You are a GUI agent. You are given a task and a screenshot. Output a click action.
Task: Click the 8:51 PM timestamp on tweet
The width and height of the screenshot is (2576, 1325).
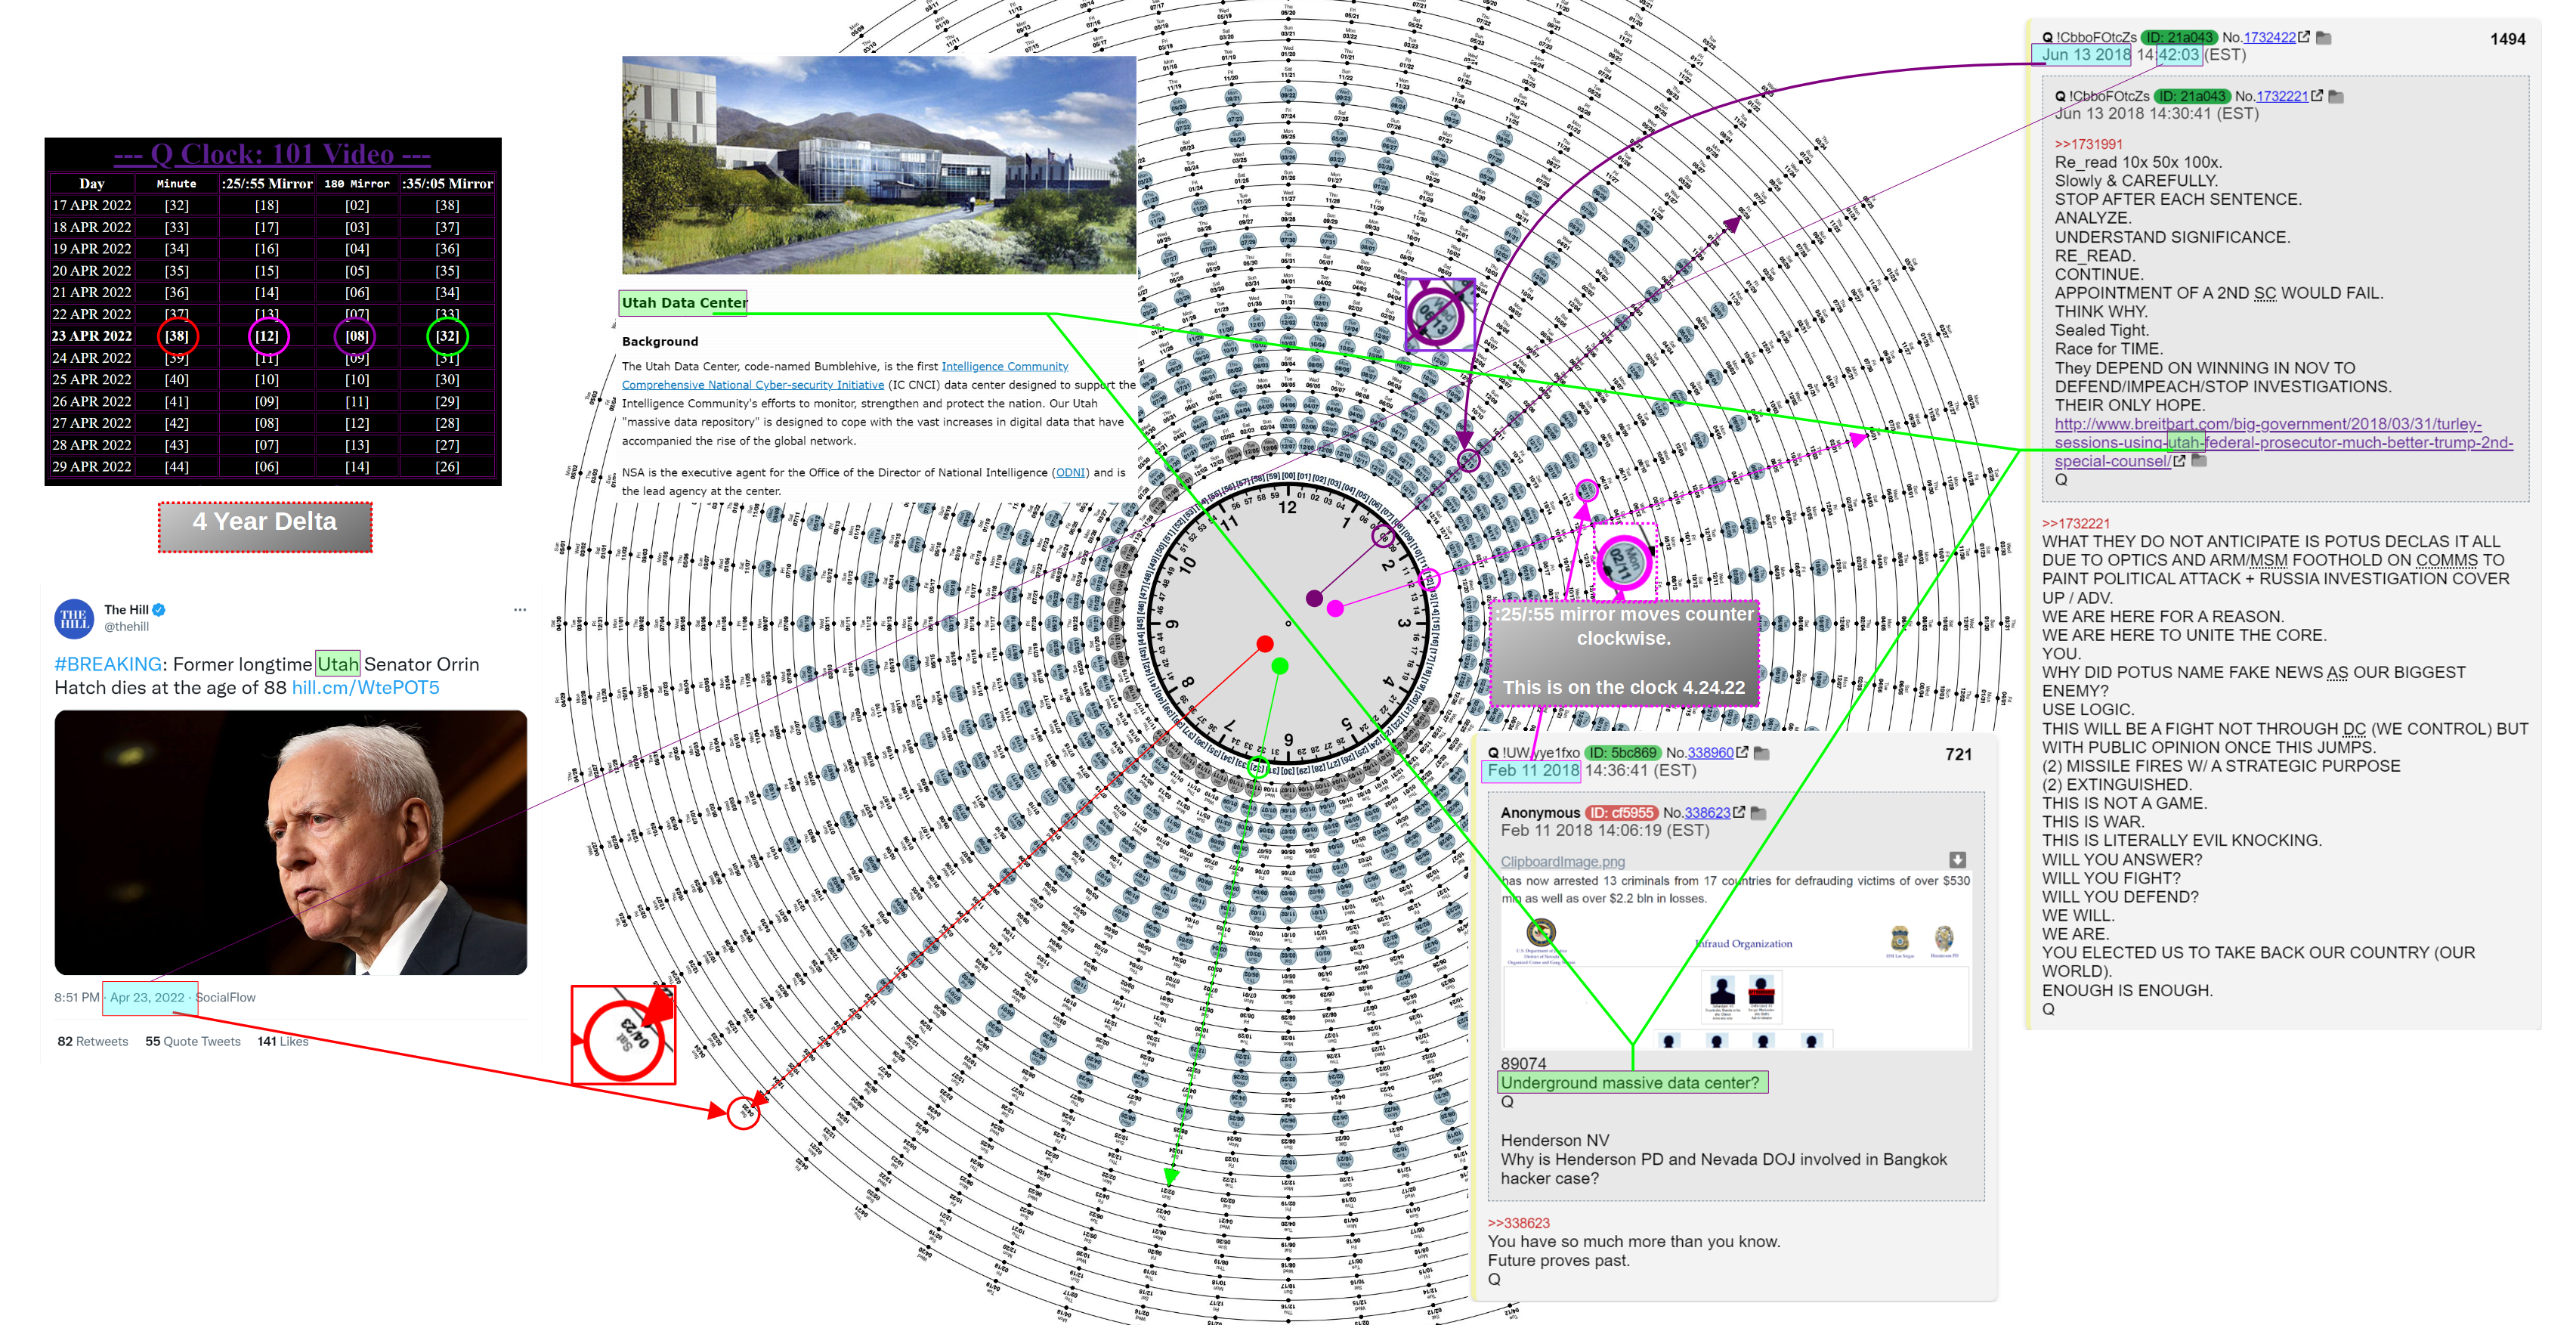point(77,997)
